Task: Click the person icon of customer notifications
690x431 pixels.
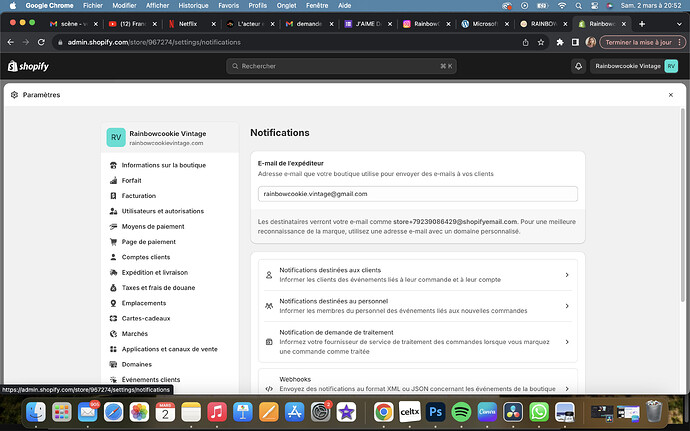Action: [269, 275]
